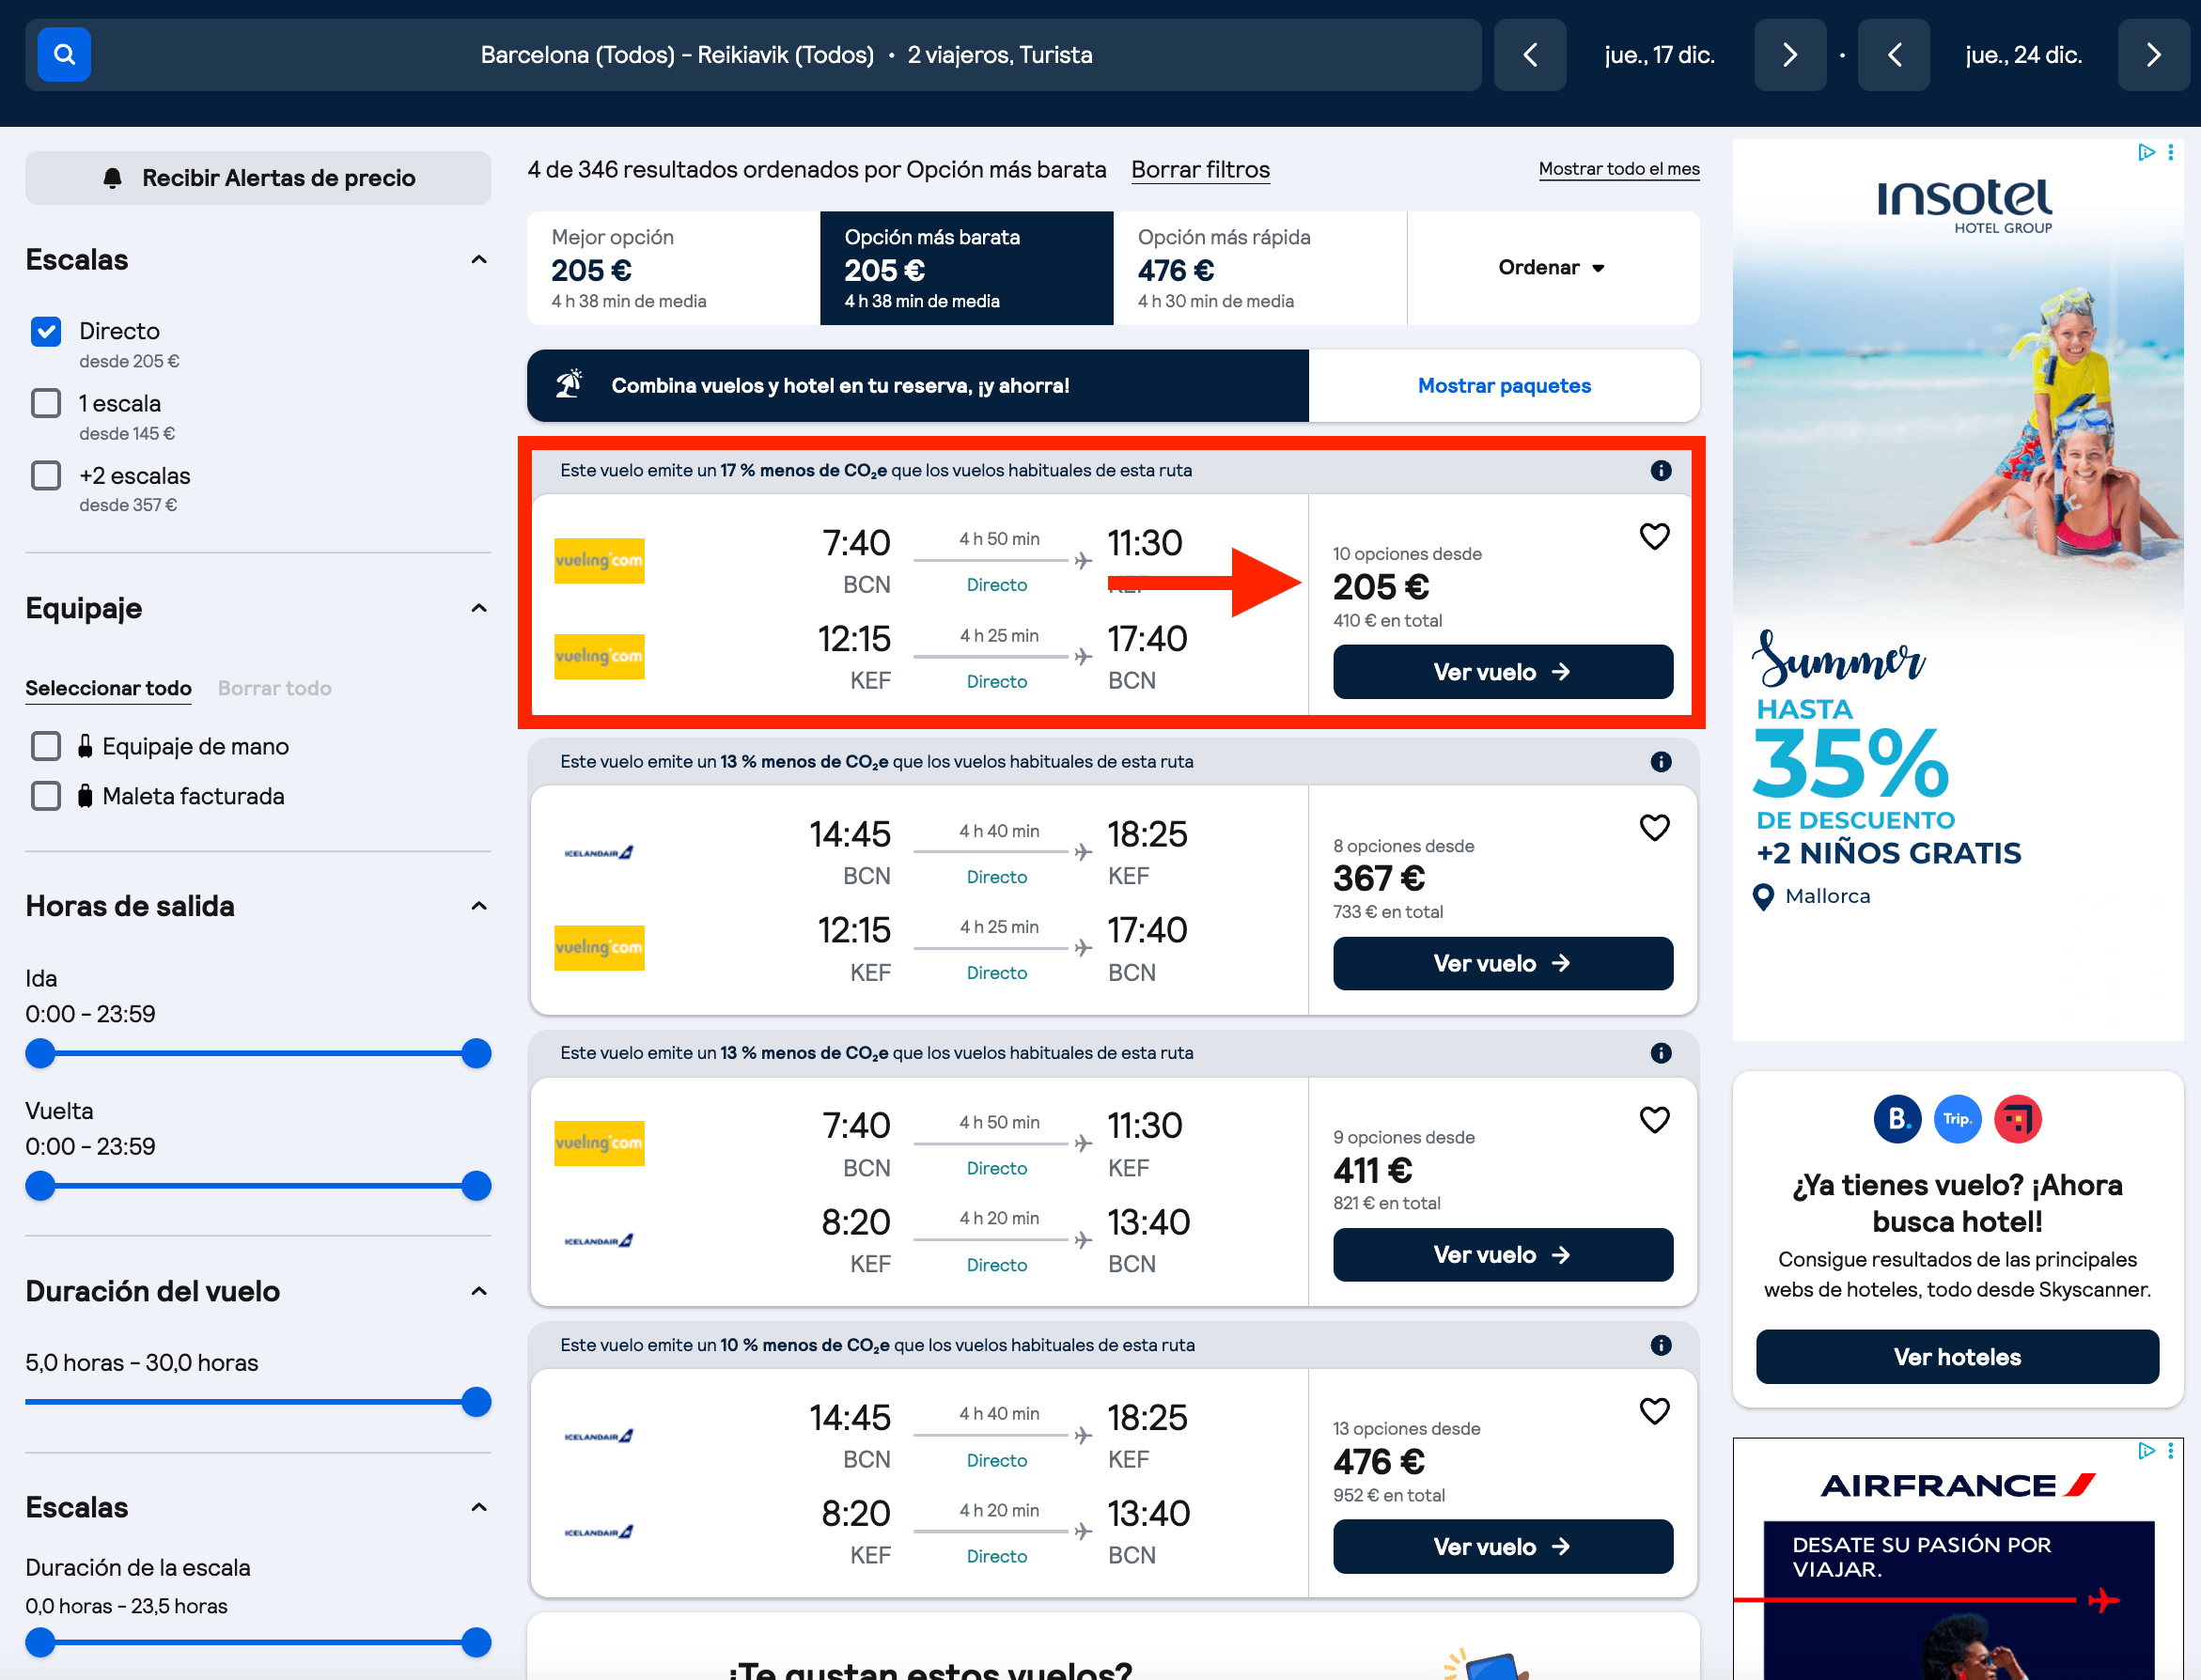Advance return date with next arrow

pos(2153,55)
